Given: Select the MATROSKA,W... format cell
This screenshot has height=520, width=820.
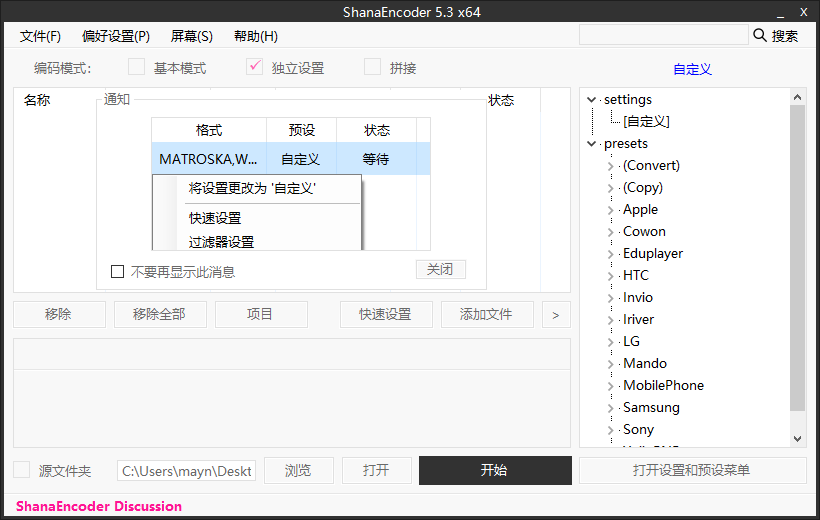Looking at the screenshot, I should click(x=209, y=159).
